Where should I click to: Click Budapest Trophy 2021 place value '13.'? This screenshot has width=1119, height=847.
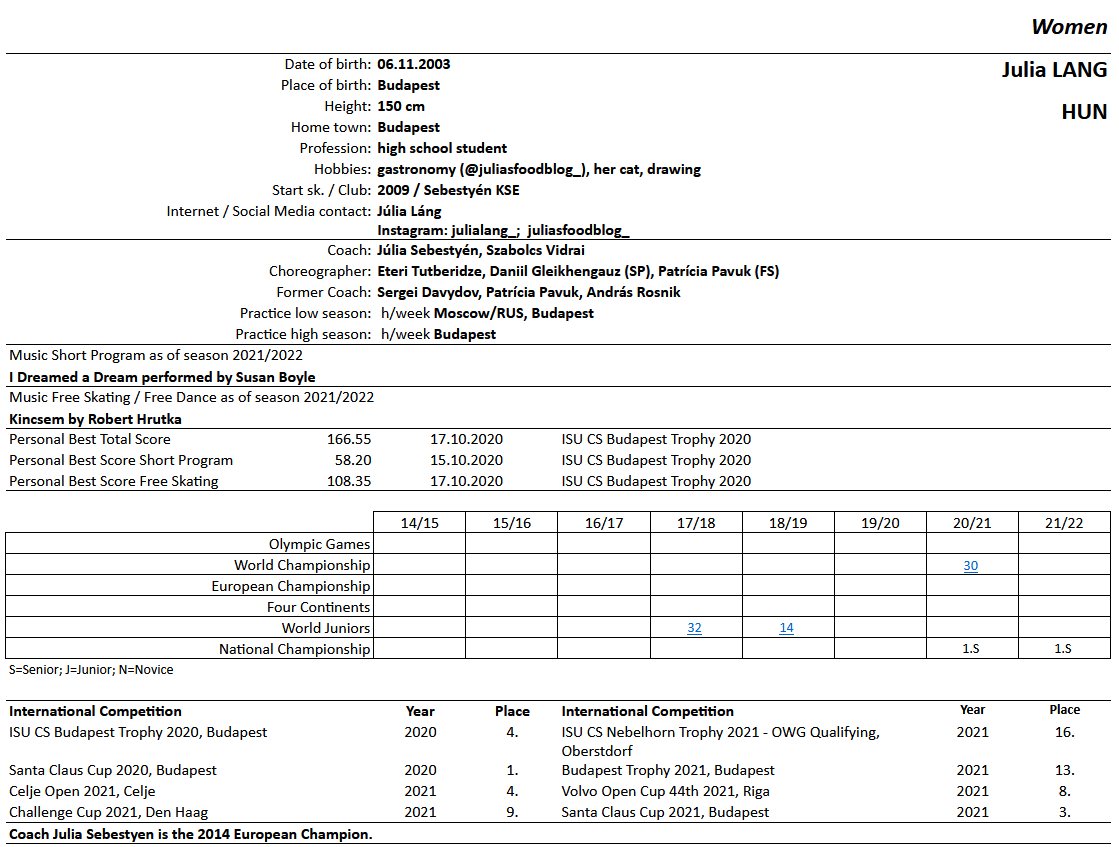click(x=1064, y=771)
